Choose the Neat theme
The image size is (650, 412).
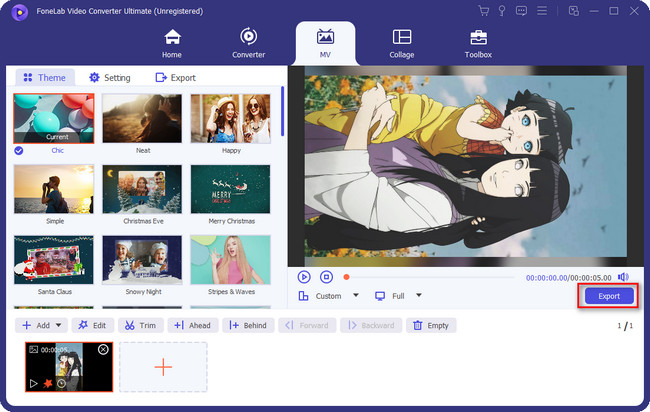pos(142,119)
